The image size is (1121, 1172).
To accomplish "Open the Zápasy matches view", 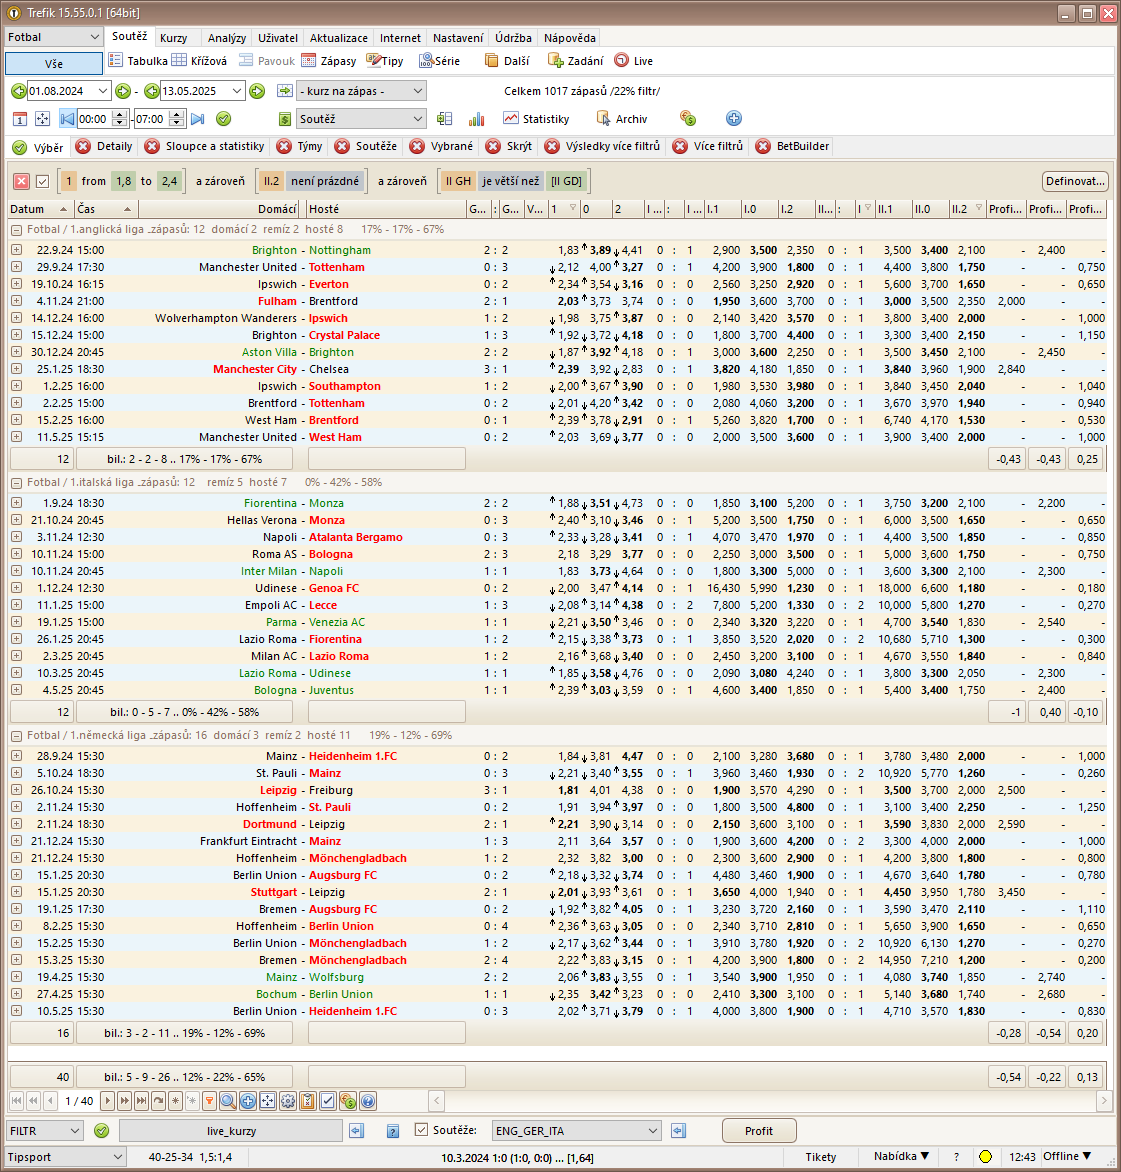I will [x=329, y=61].
